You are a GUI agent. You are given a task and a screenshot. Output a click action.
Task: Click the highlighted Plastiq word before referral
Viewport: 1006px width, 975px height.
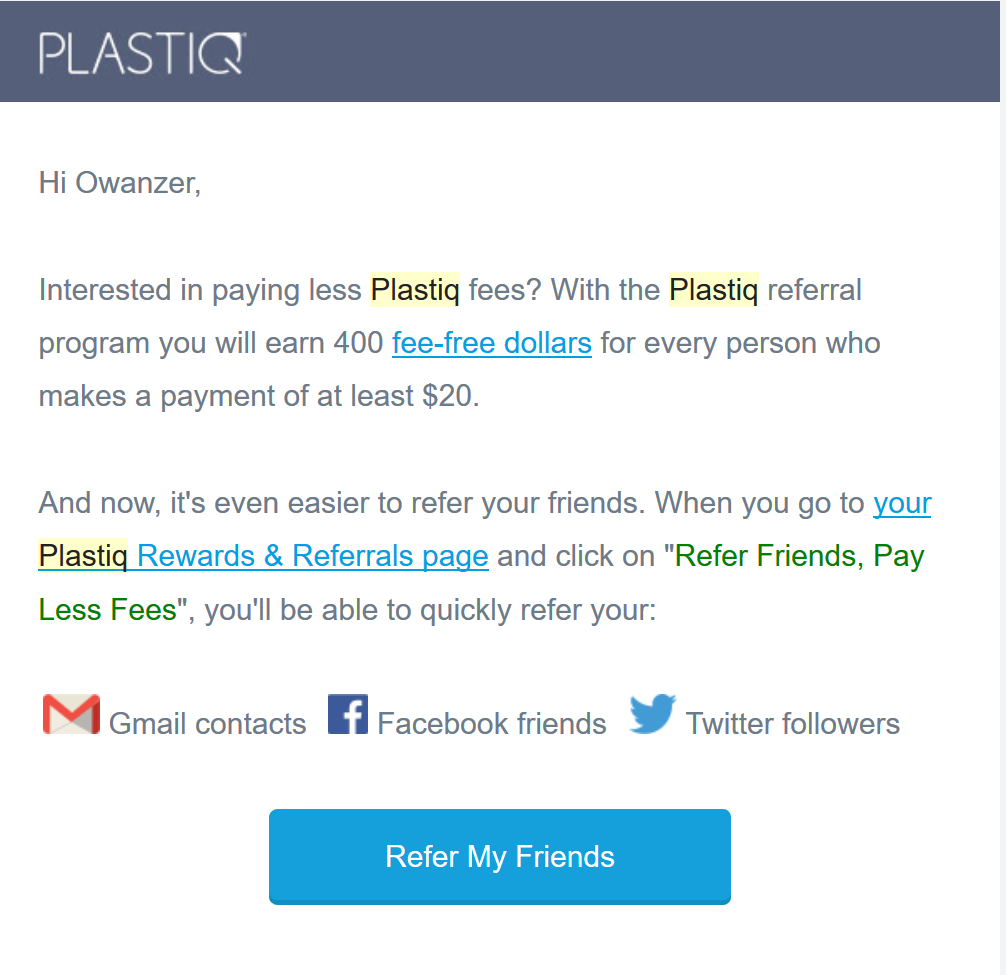(713, 289)
